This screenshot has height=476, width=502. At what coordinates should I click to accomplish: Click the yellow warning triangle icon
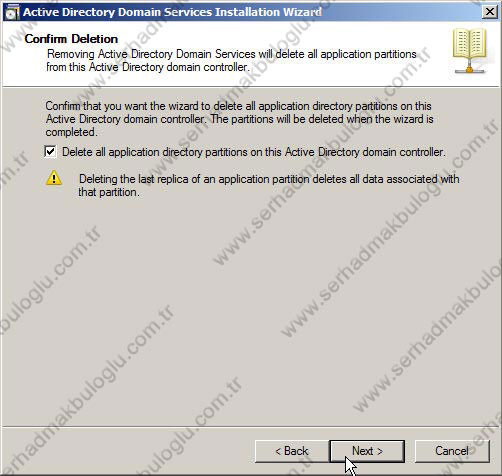54,178
